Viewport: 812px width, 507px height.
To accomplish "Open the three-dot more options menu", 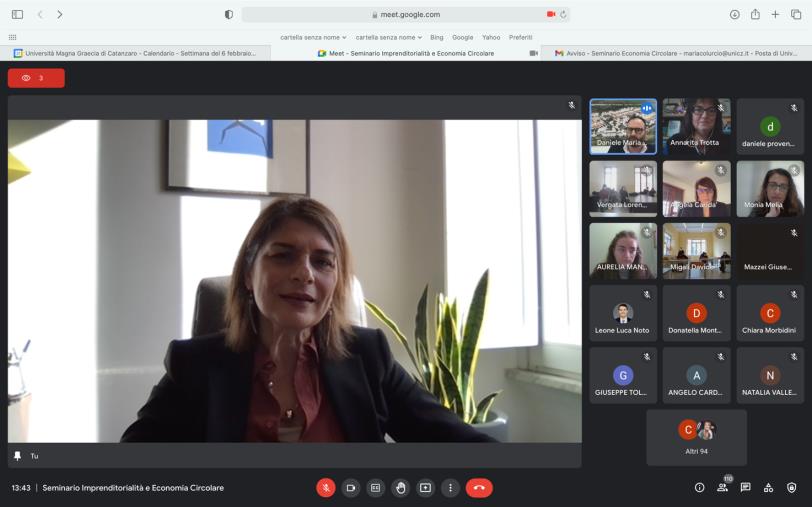I will [451, 488].
